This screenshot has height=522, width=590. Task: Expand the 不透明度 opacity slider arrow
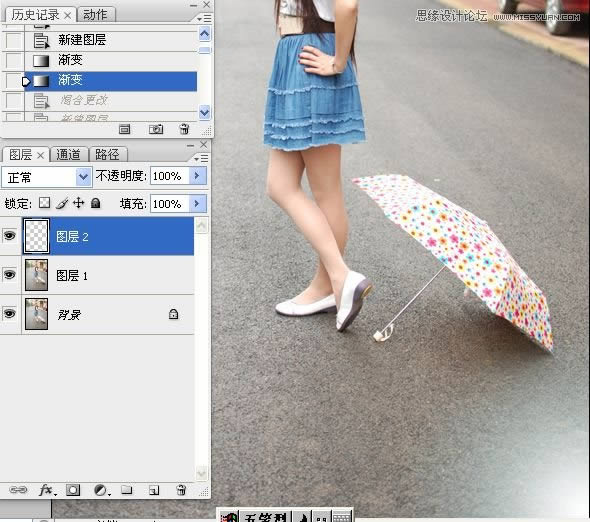[x=197, y=176]
